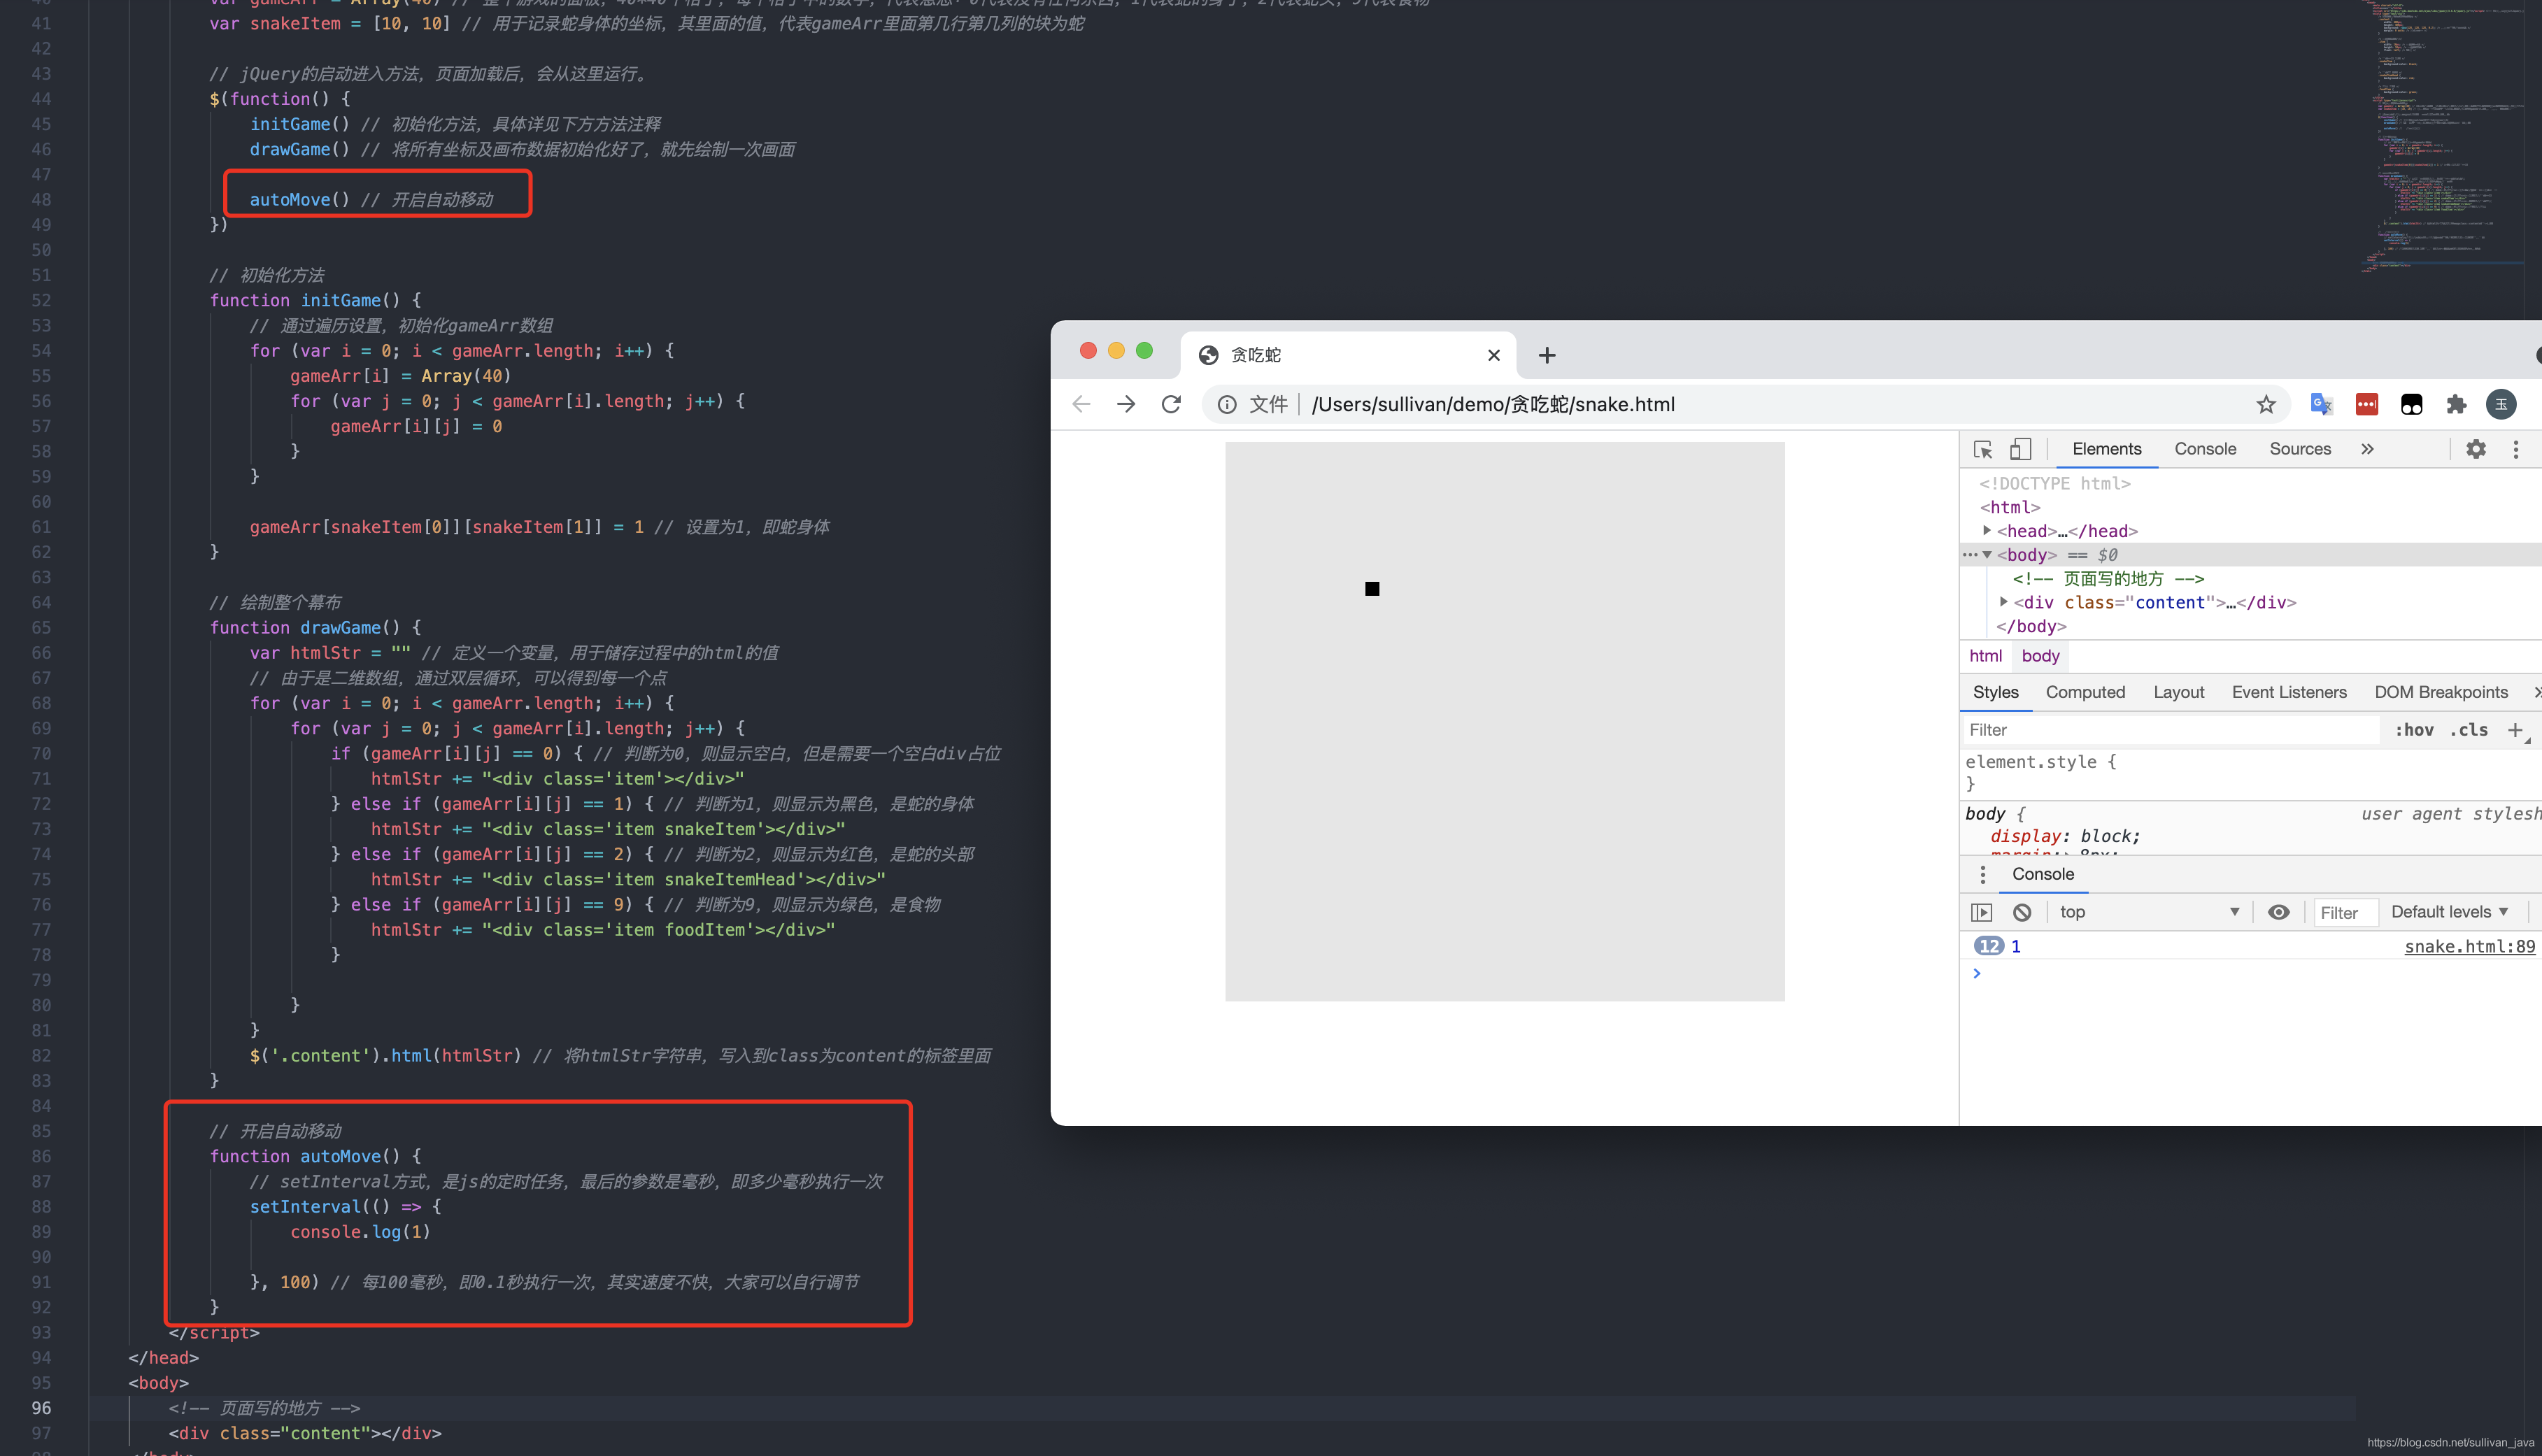Select the 贪吃蛇 browser tab
The width and height of the screenshot is (2542, 1456).
tap(1348, 355)
